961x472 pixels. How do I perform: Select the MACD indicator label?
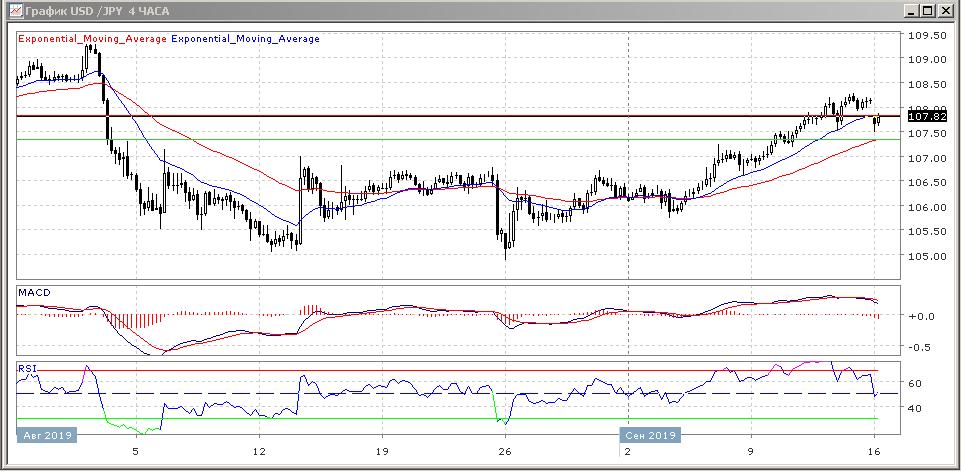tap(33, 293)
